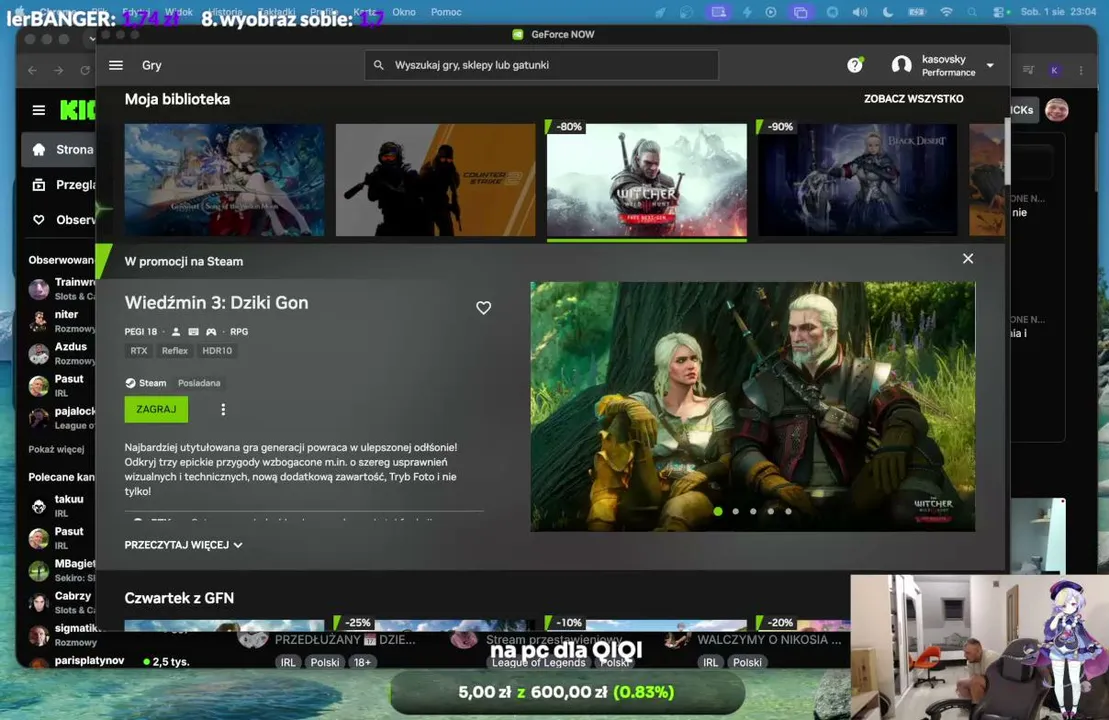Select the third carousel dot

[753, 511]
